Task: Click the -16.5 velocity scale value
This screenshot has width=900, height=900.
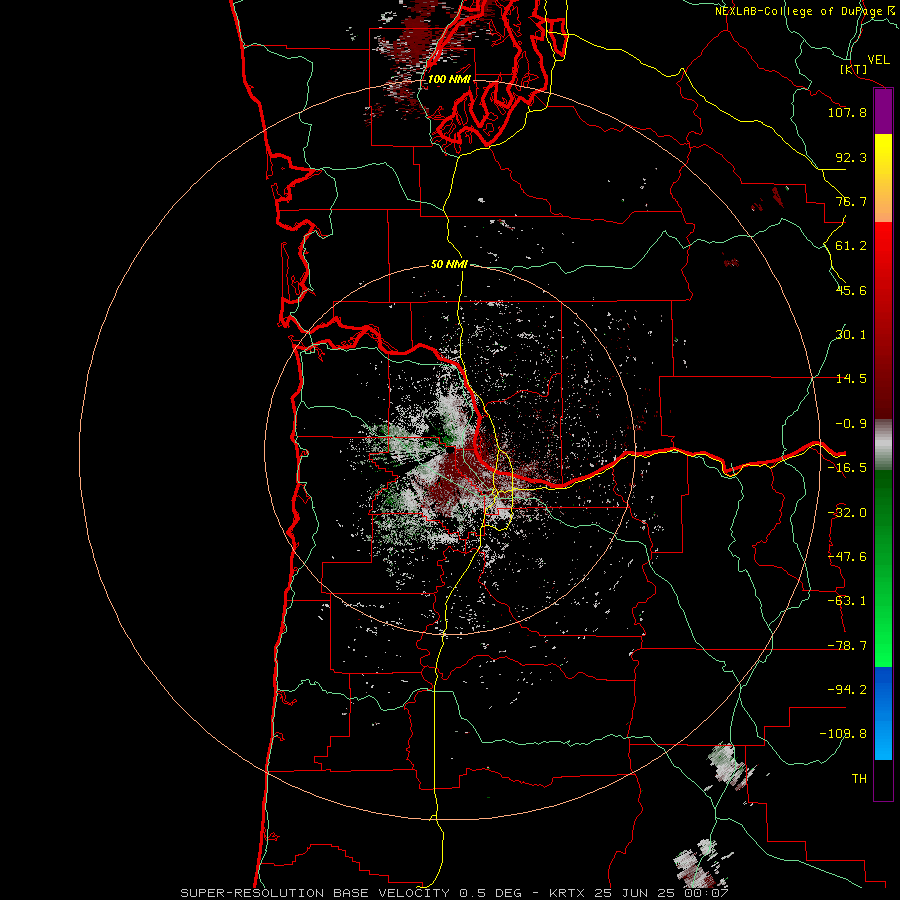Action: coord(847,468)
